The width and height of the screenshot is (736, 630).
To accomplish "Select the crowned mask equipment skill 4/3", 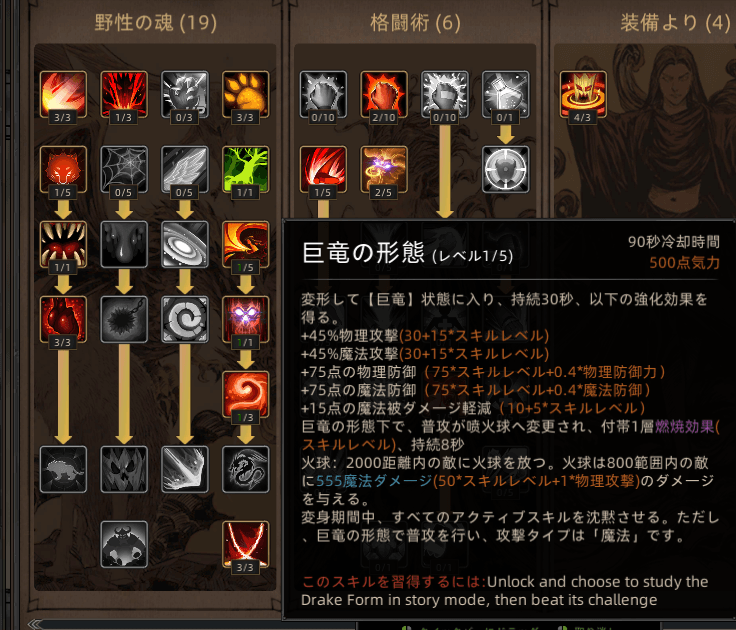I will click(583, 94).
